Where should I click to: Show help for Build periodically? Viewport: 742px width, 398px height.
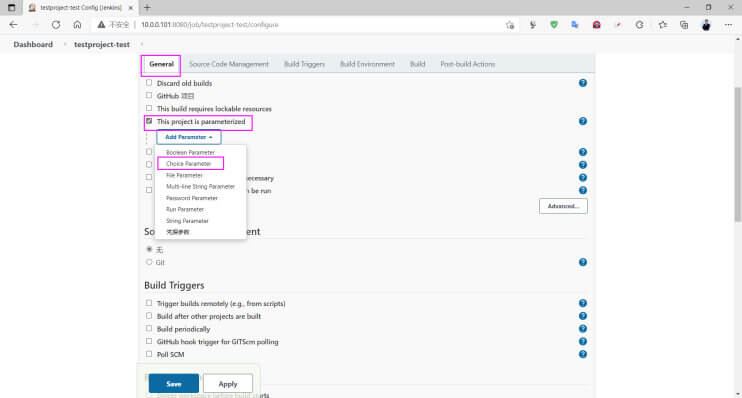583,328
